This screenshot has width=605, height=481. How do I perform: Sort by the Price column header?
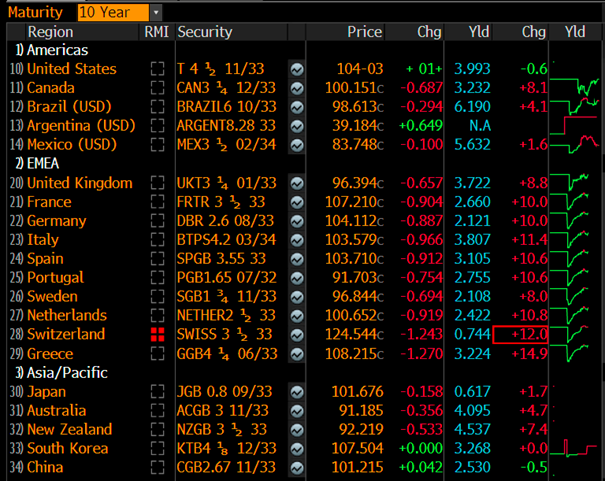tap(365, 32)
